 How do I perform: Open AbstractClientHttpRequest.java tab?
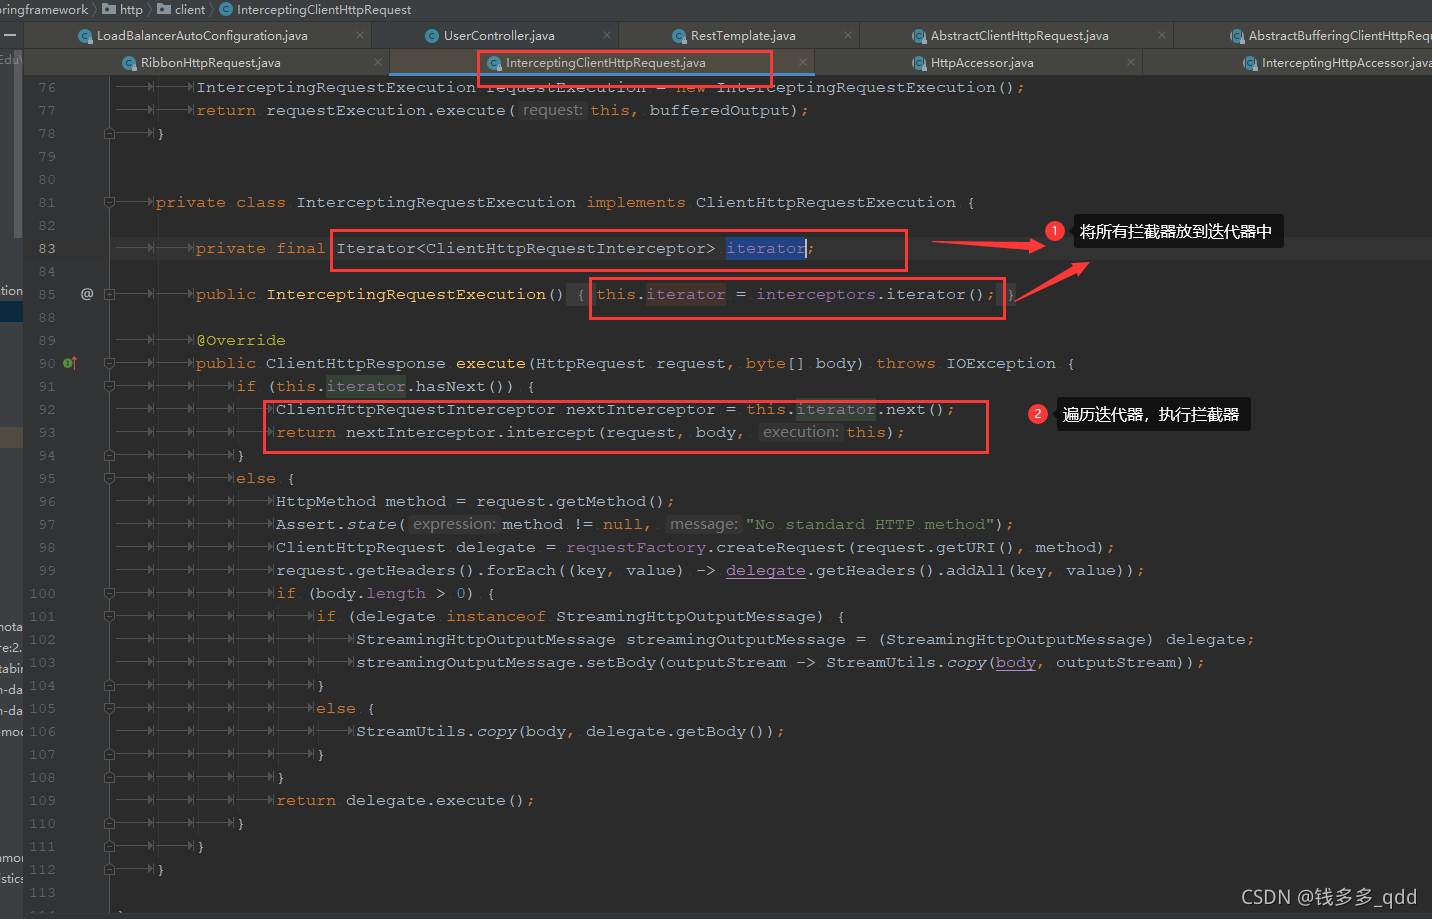point(1019,36)
